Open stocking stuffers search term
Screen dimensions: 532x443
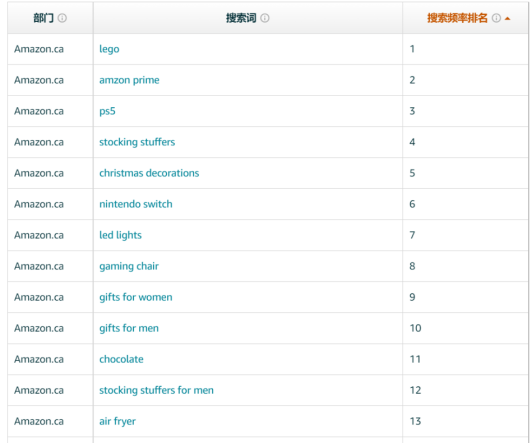(x=137, y=142)
